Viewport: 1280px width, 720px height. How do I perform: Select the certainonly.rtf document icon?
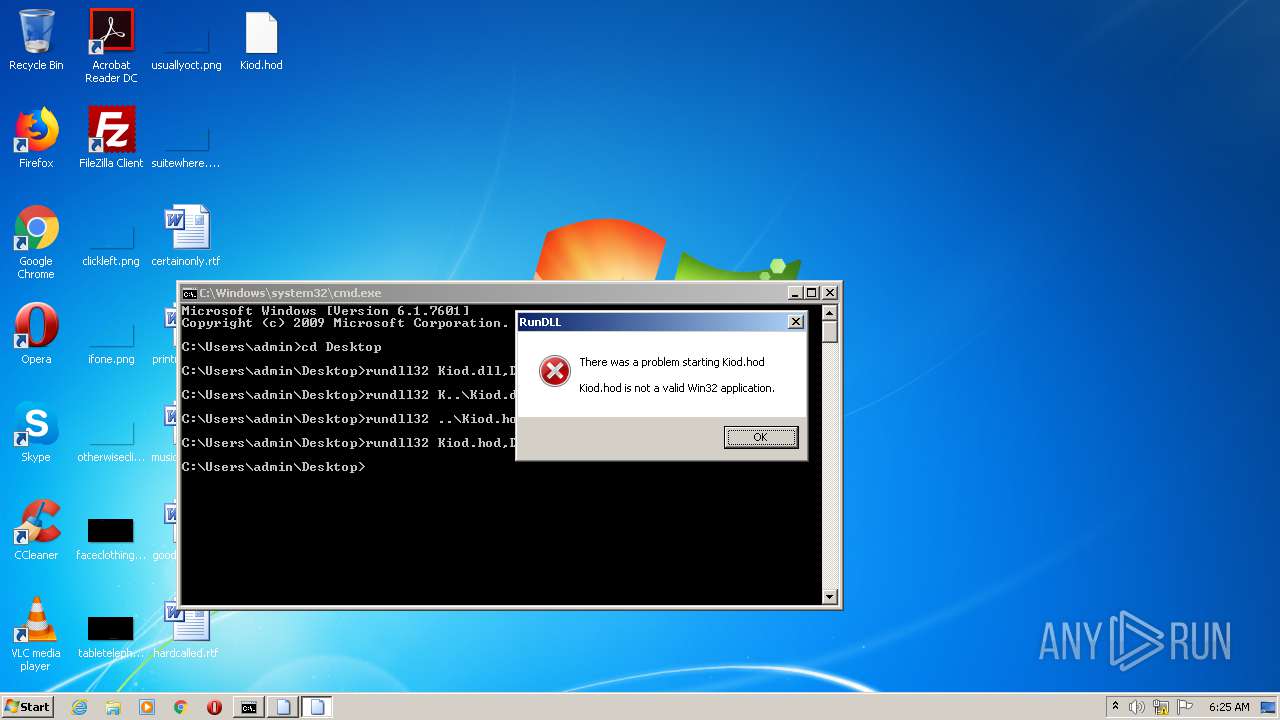186,237
